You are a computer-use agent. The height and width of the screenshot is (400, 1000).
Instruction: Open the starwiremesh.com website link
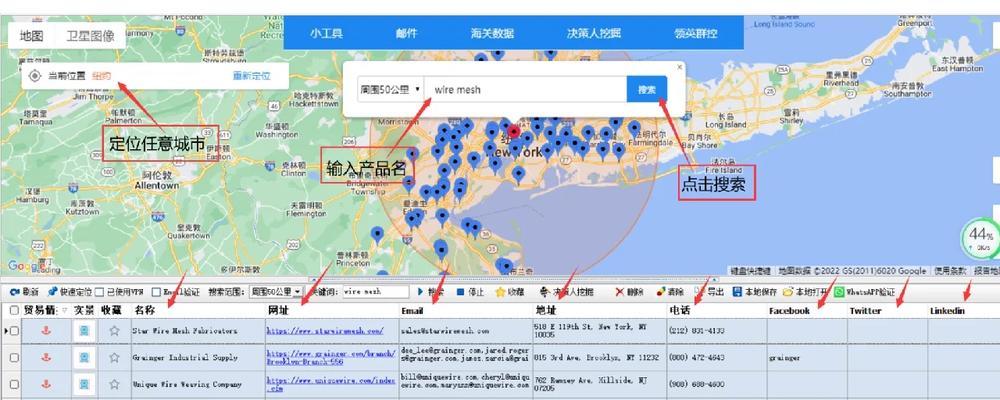pyautogui.click(x=325, y=331)
